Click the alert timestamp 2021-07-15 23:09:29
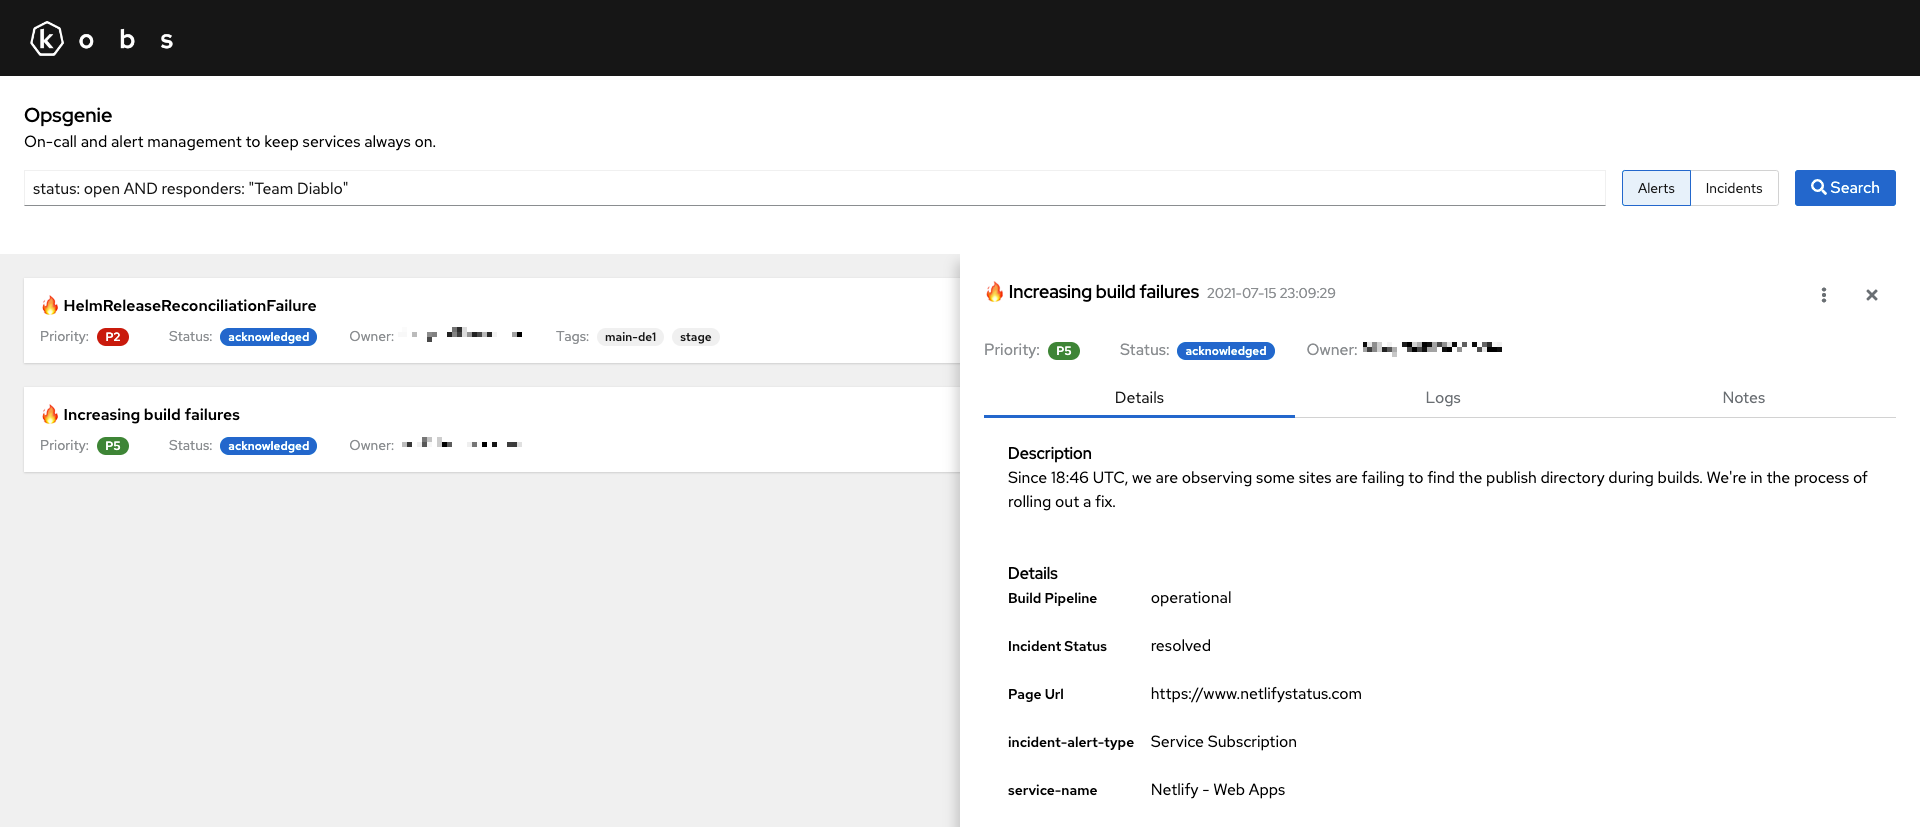 pyautogui.click(x=1271, y=293)
